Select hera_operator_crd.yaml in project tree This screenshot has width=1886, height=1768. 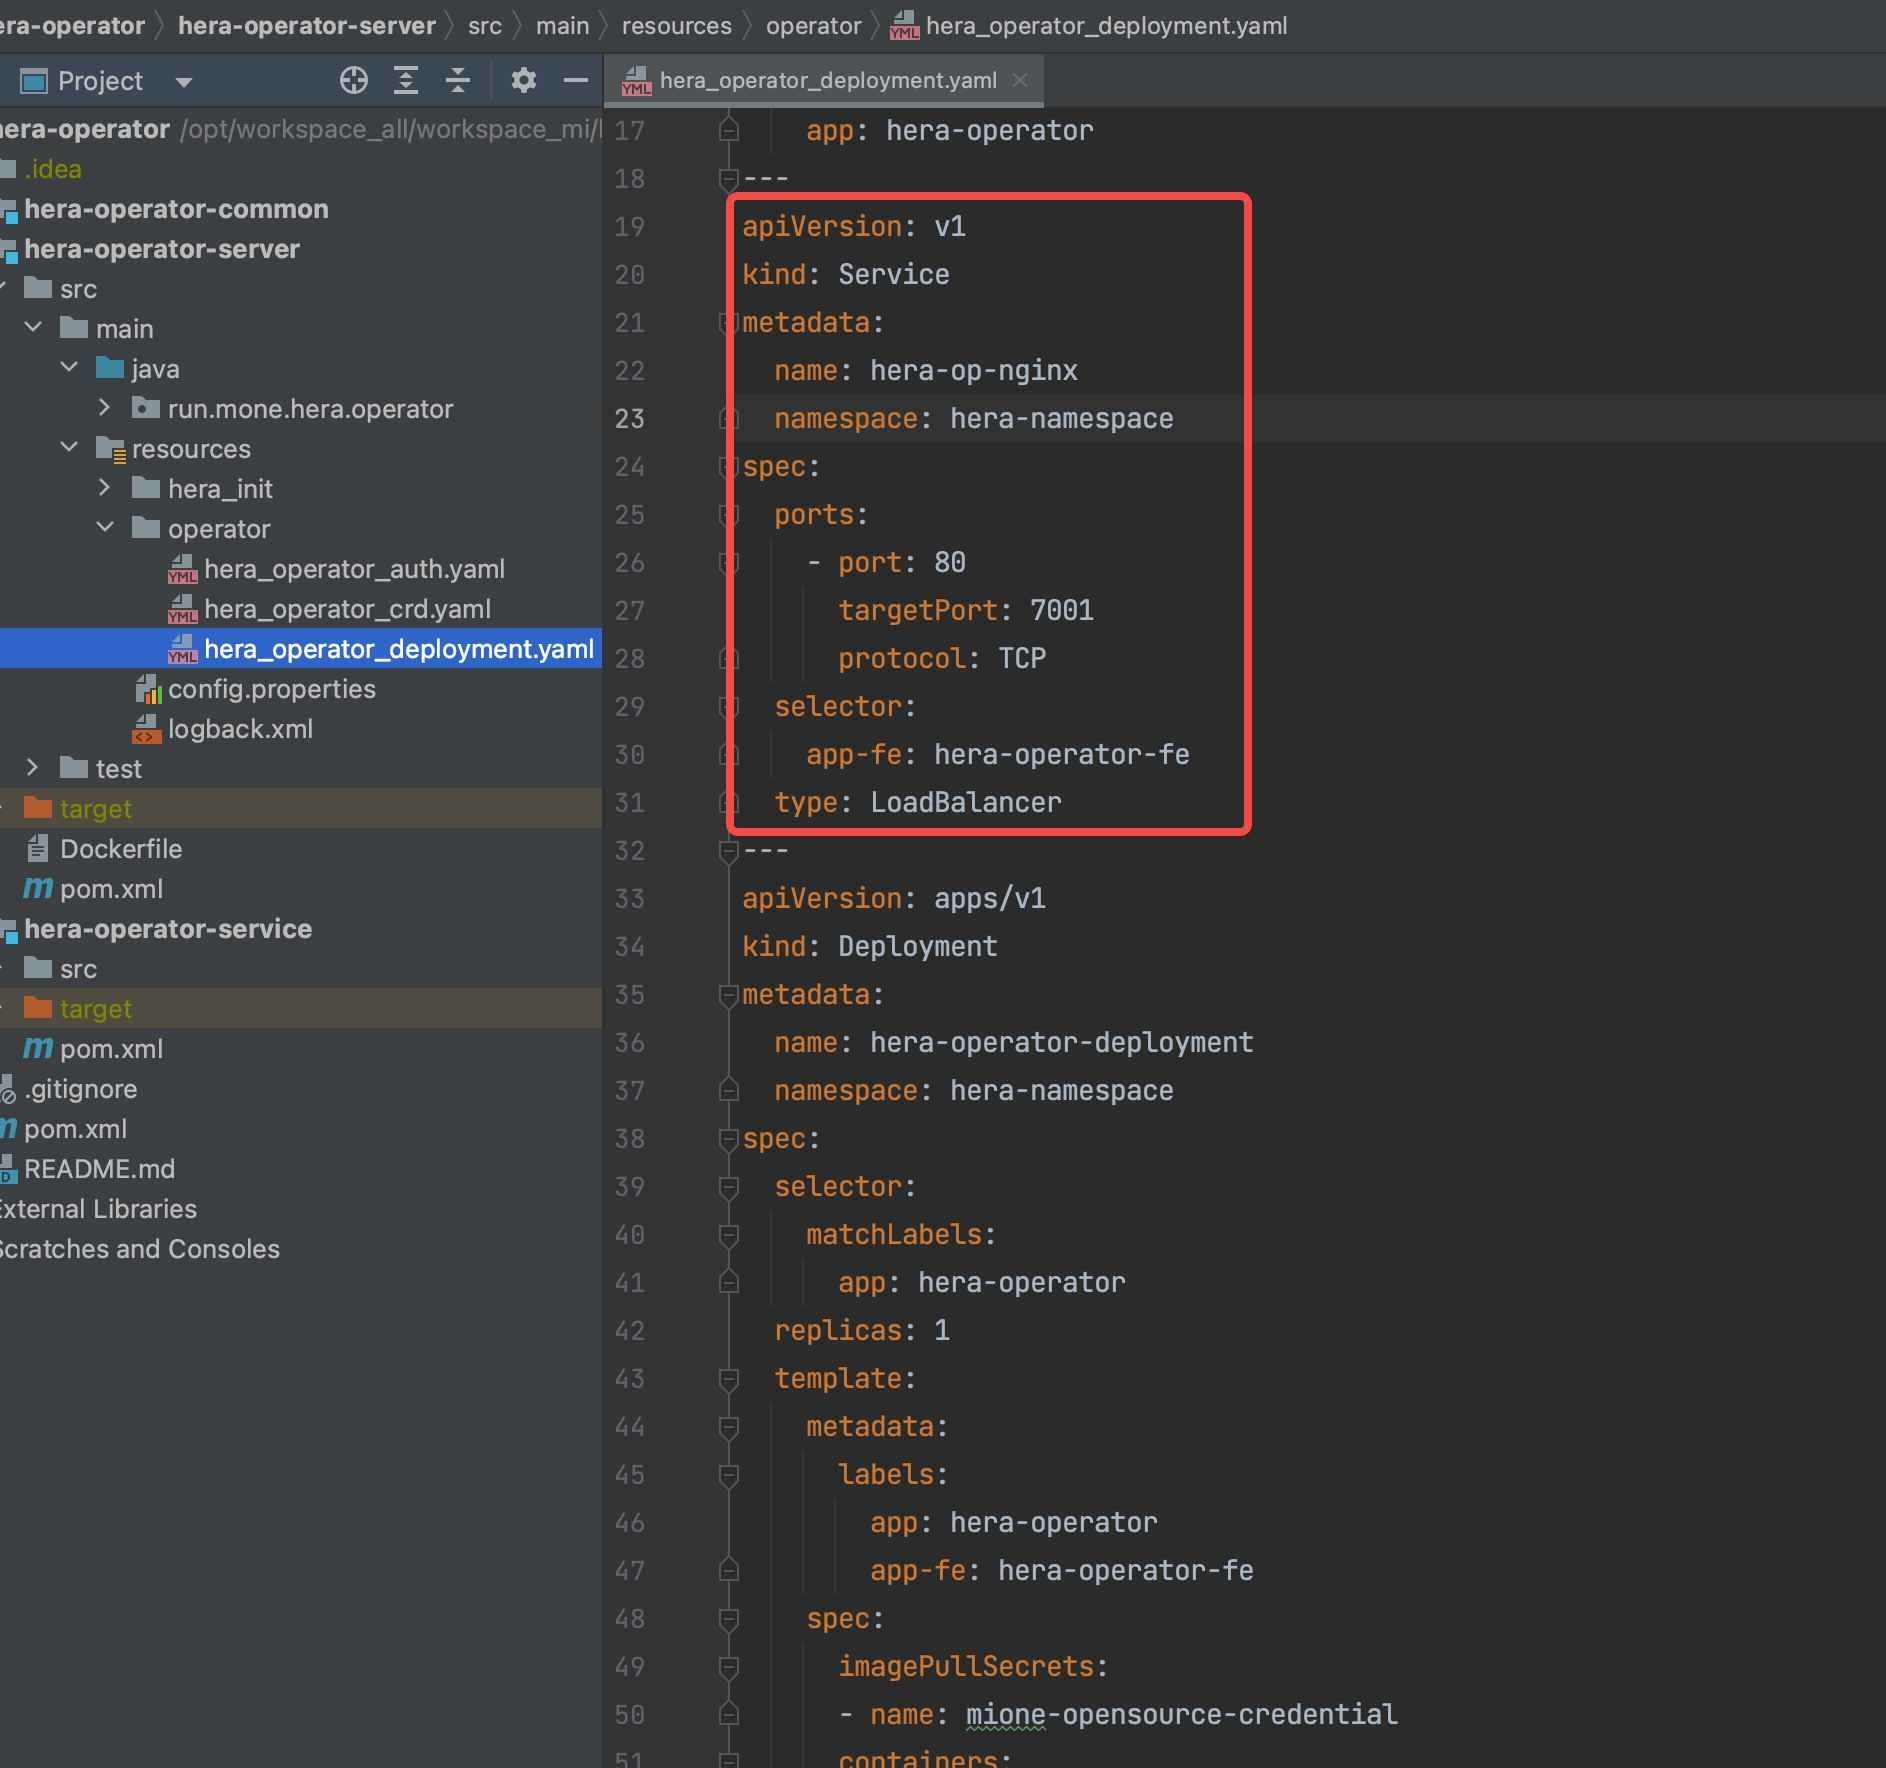point(347,609)
